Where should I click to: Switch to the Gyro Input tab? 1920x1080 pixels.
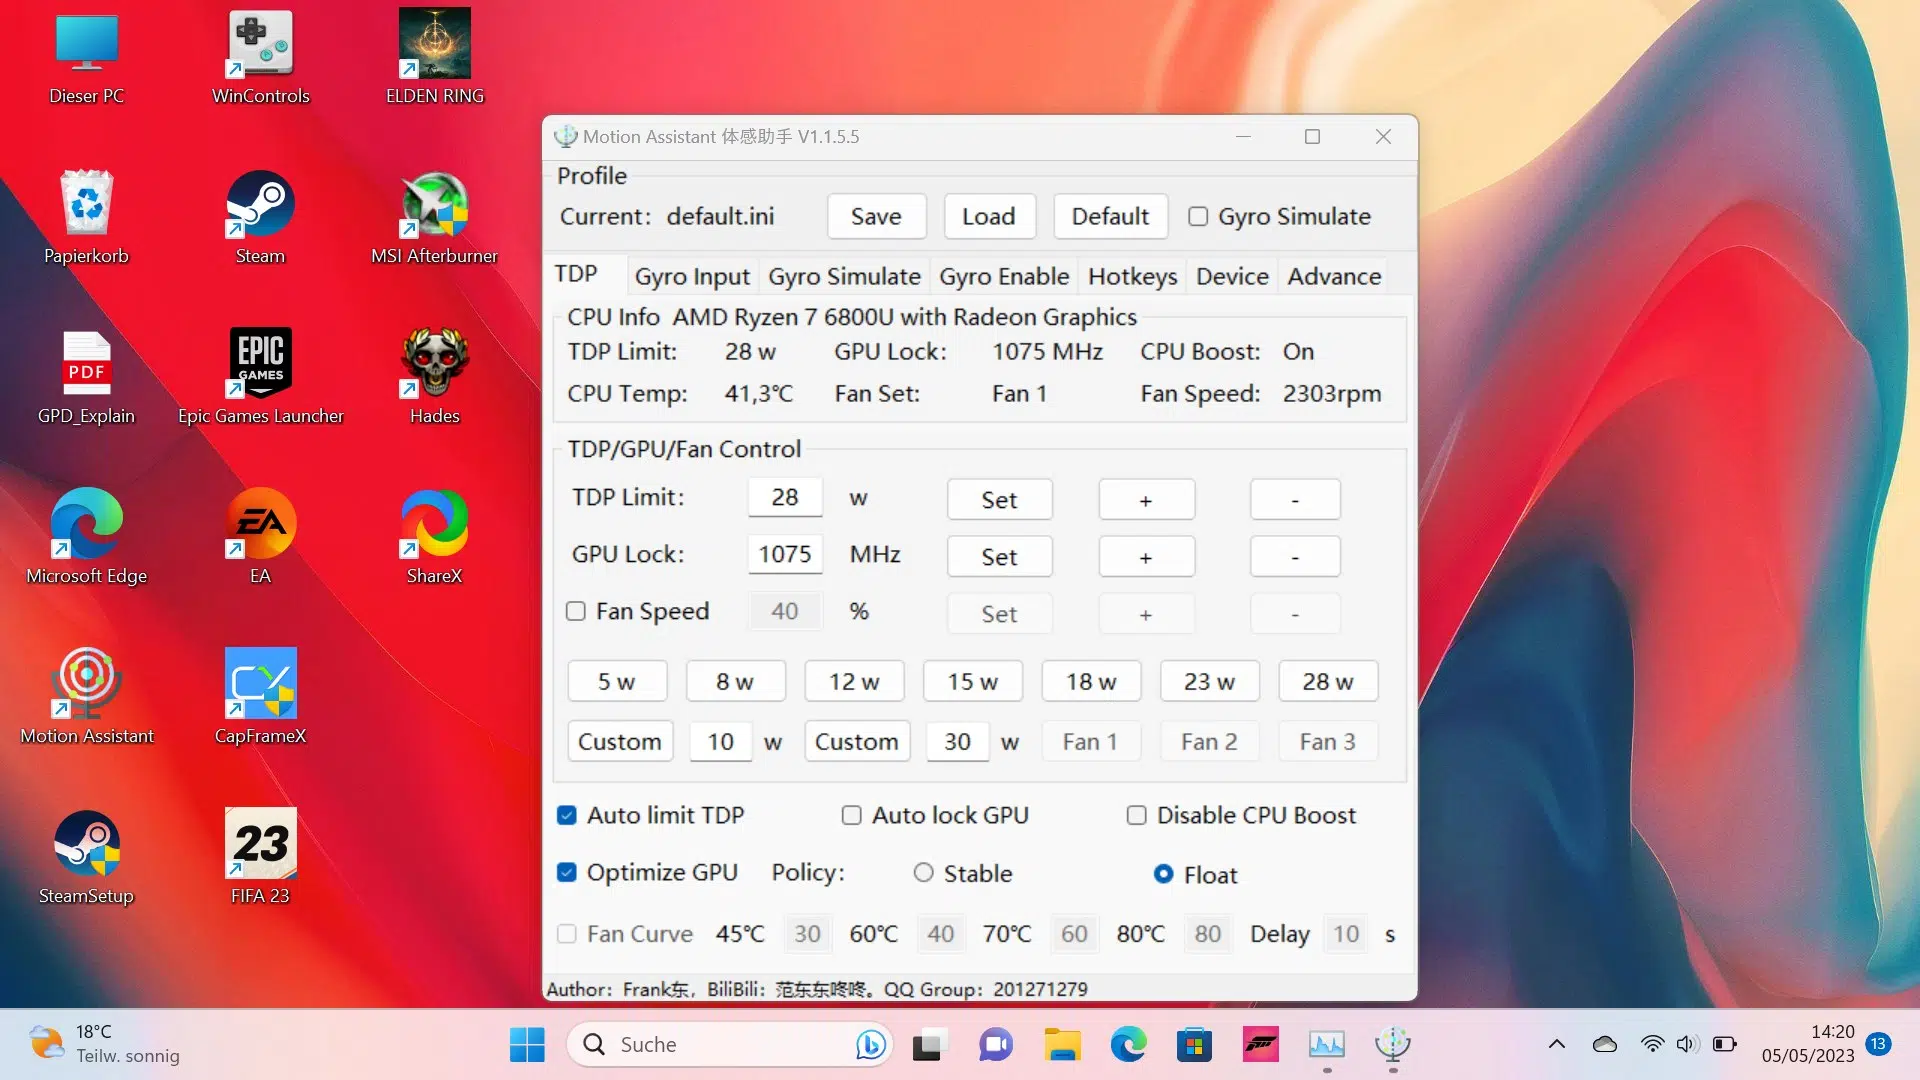pos(692,276)
